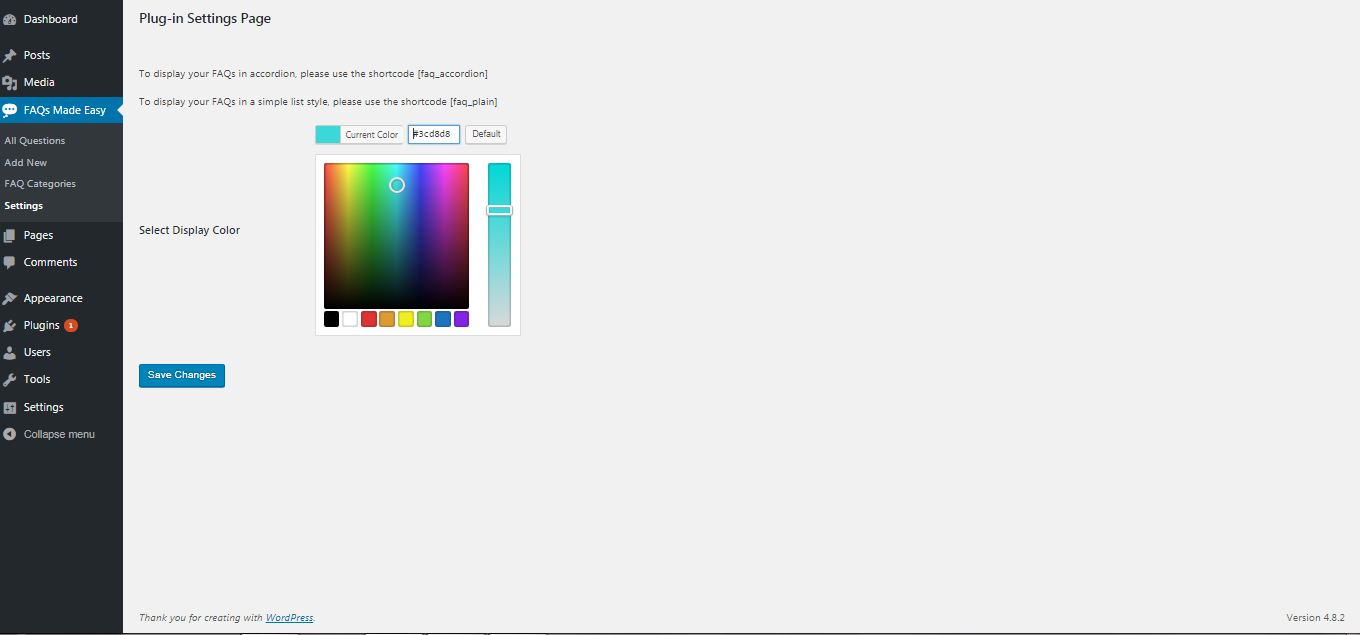Viewport: 1360px width, 635px height.
Task: Click the Posts pushpin icon
Action: 10,55
